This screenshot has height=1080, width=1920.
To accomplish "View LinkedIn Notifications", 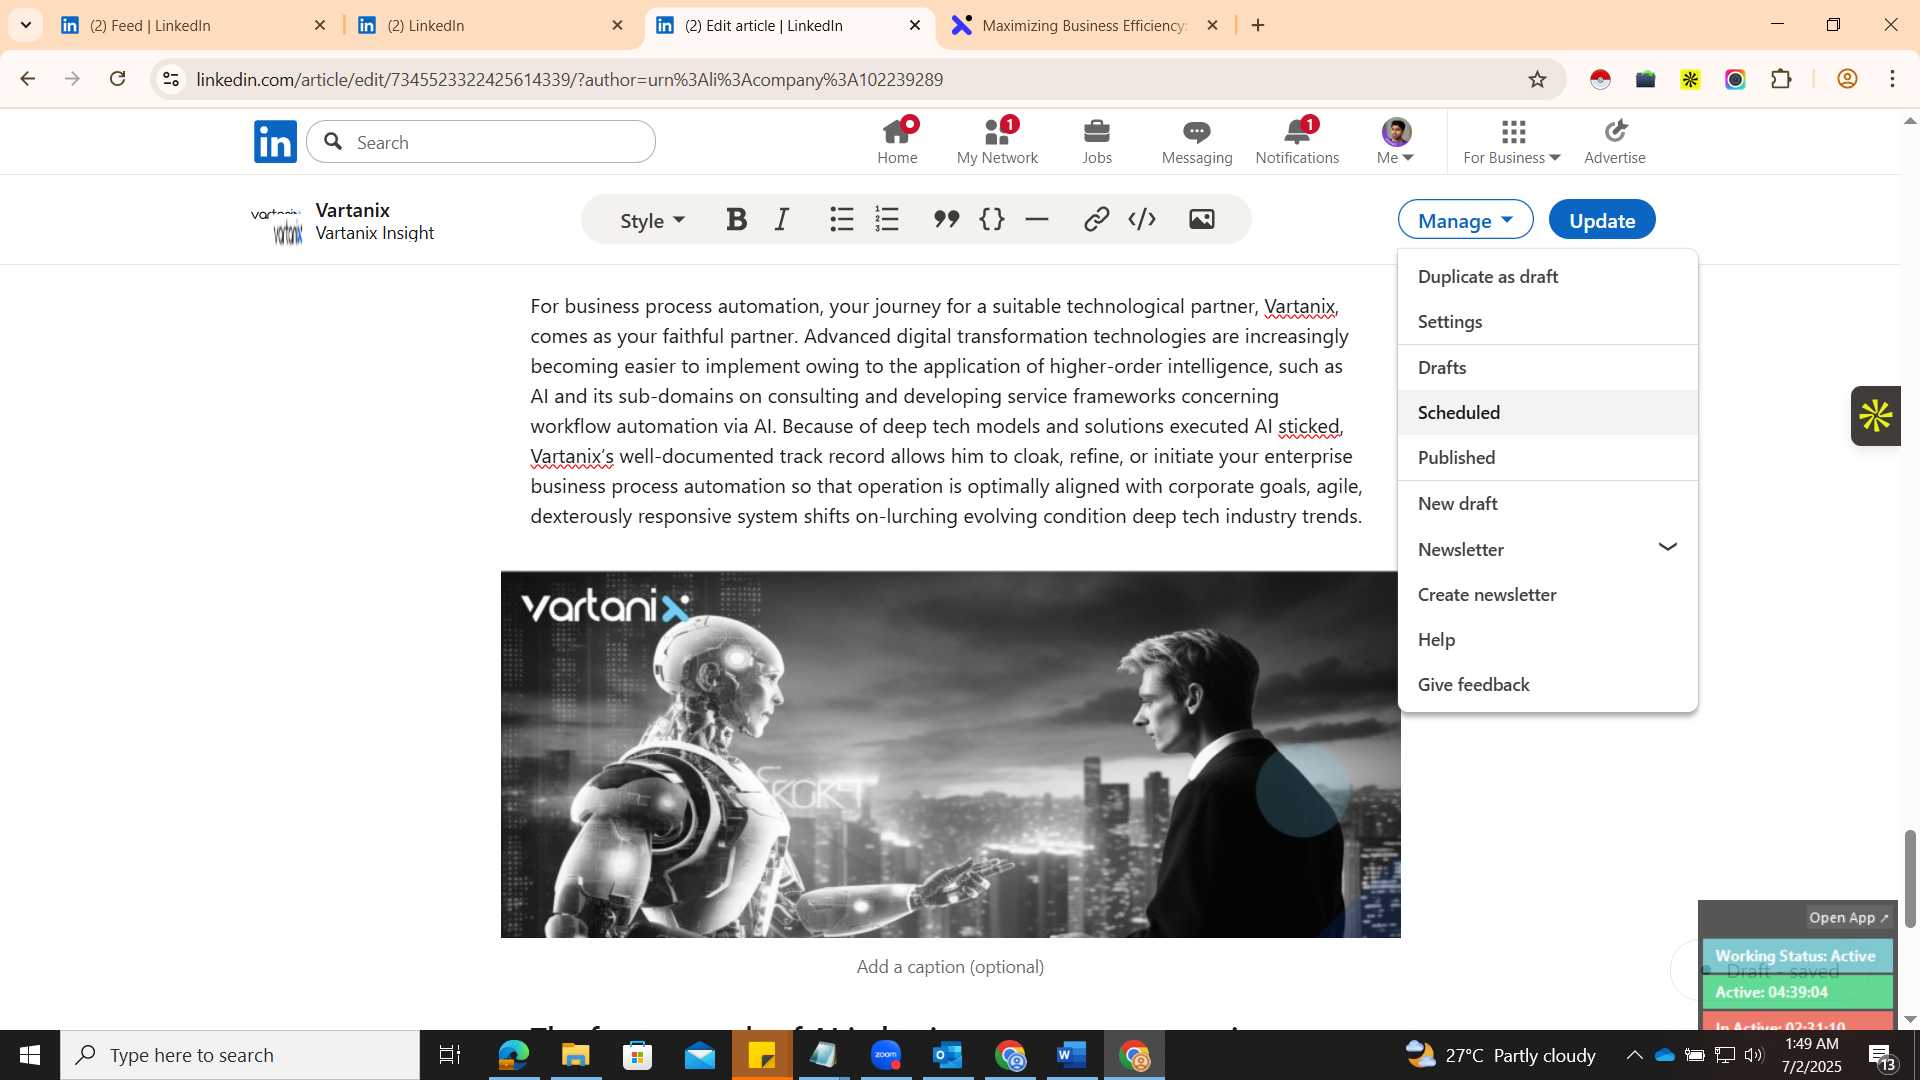I will (1297, 141).
